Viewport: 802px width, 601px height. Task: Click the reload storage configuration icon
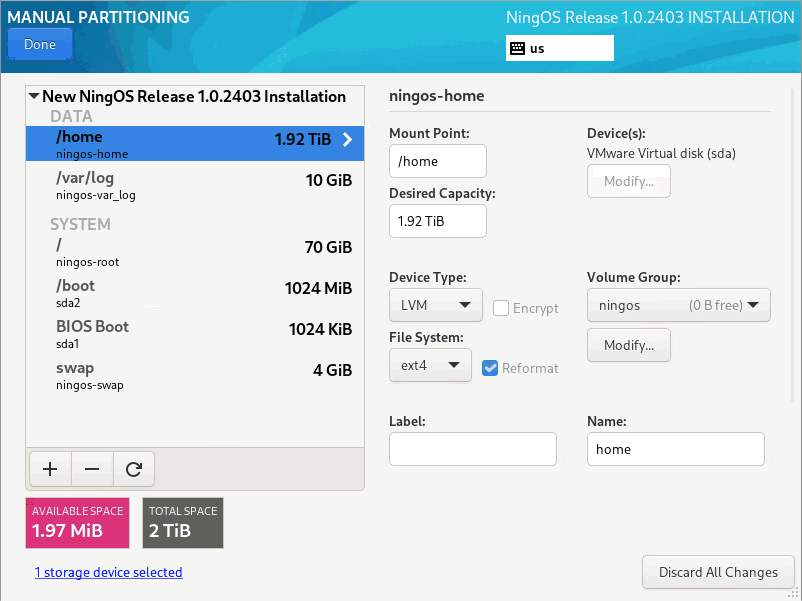coord(133,469)
